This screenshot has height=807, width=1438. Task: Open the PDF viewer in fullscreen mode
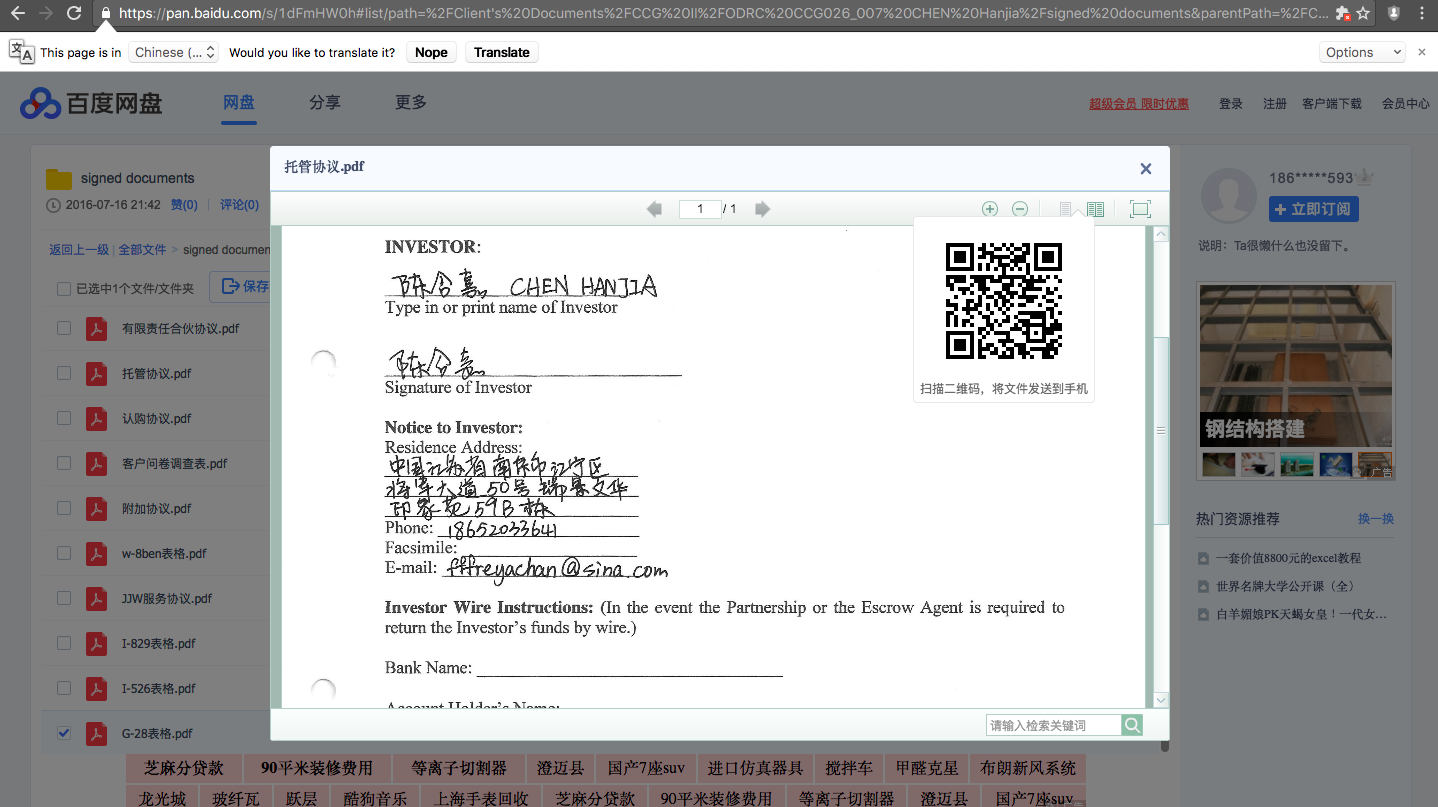point(1140,209)
